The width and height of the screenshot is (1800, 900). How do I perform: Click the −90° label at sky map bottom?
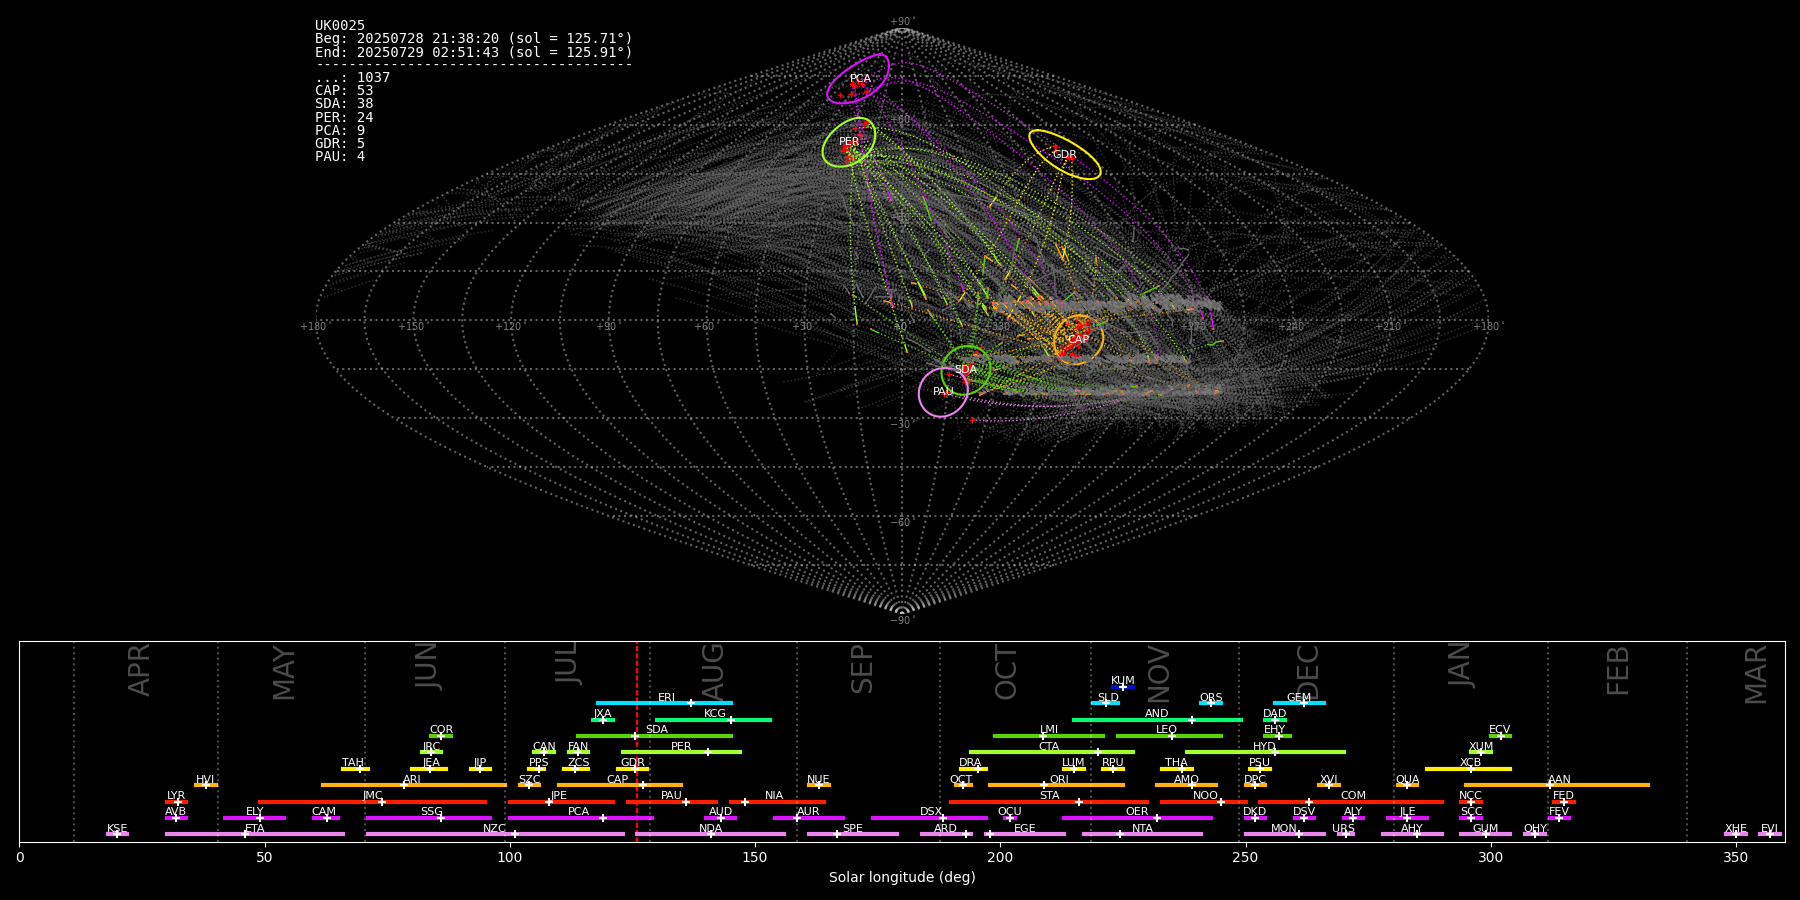coord(902,620)
